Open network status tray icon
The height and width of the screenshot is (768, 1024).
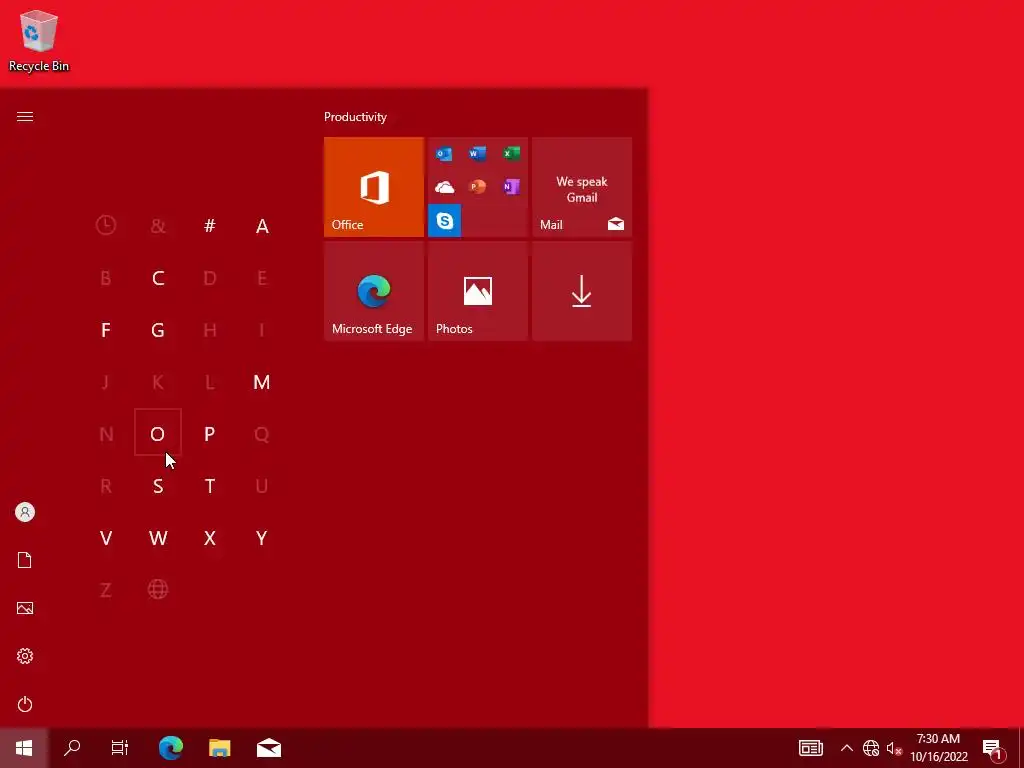(x=871, y=748)
